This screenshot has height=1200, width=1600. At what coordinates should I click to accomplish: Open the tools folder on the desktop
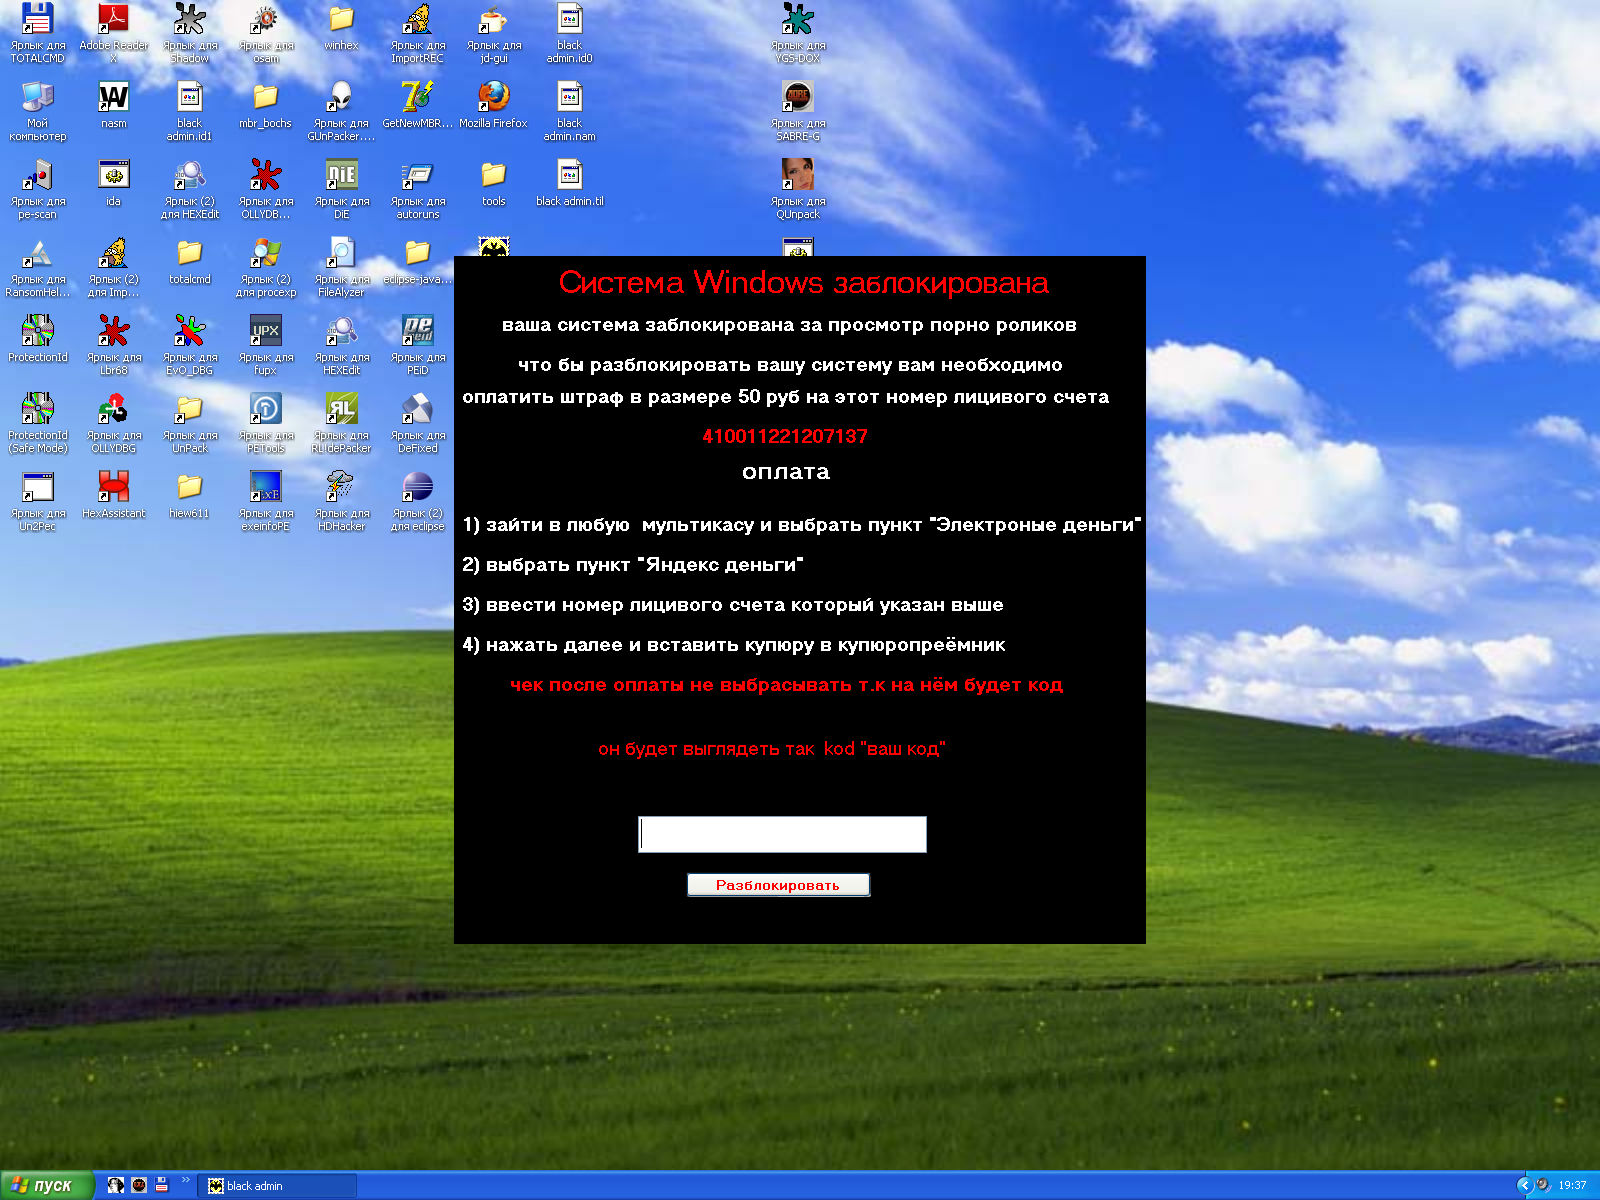[494, 174]
